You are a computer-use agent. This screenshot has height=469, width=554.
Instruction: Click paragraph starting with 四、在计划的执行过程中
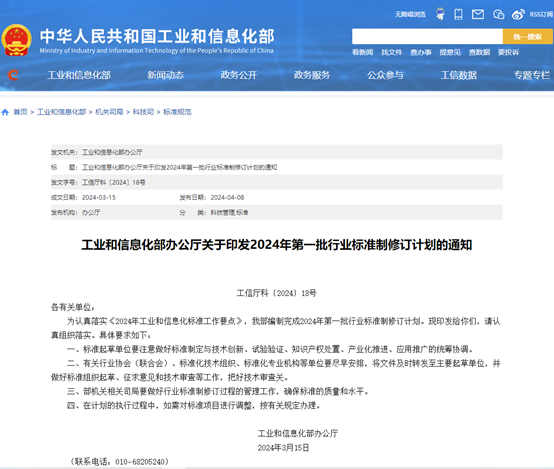tap(194, 405)
